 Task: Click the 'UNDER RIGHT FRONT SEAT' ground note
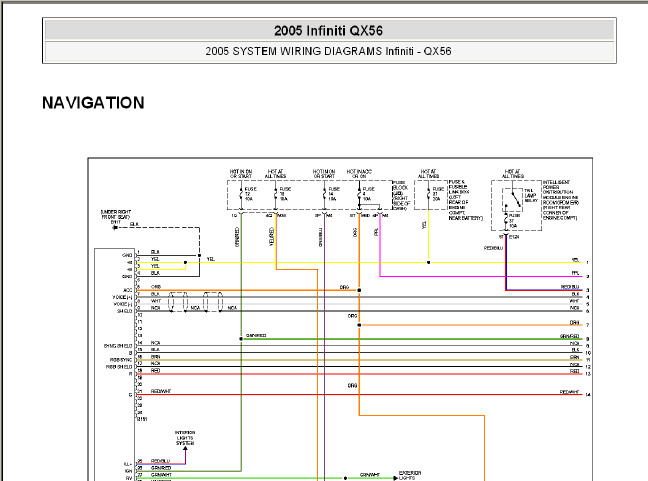[116, 214]
